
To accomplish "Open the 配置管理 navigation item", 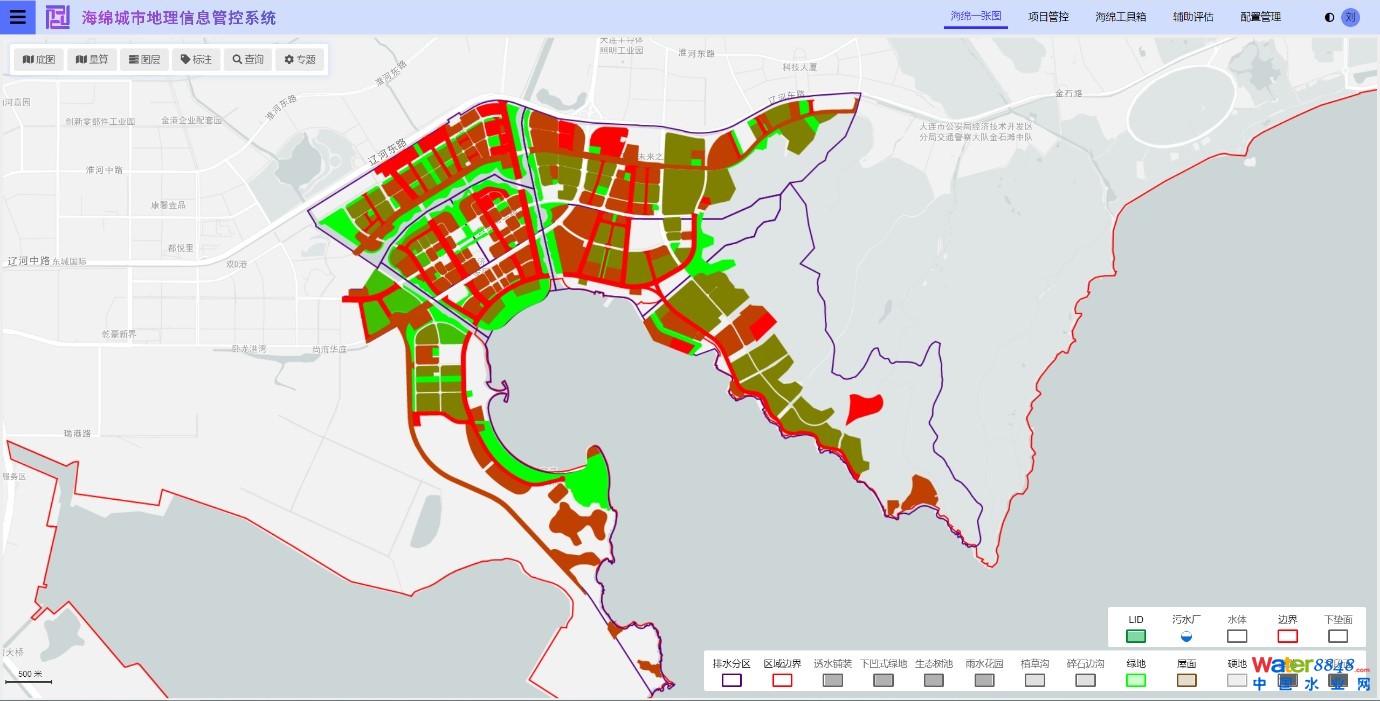I will tap(1260, 17).
